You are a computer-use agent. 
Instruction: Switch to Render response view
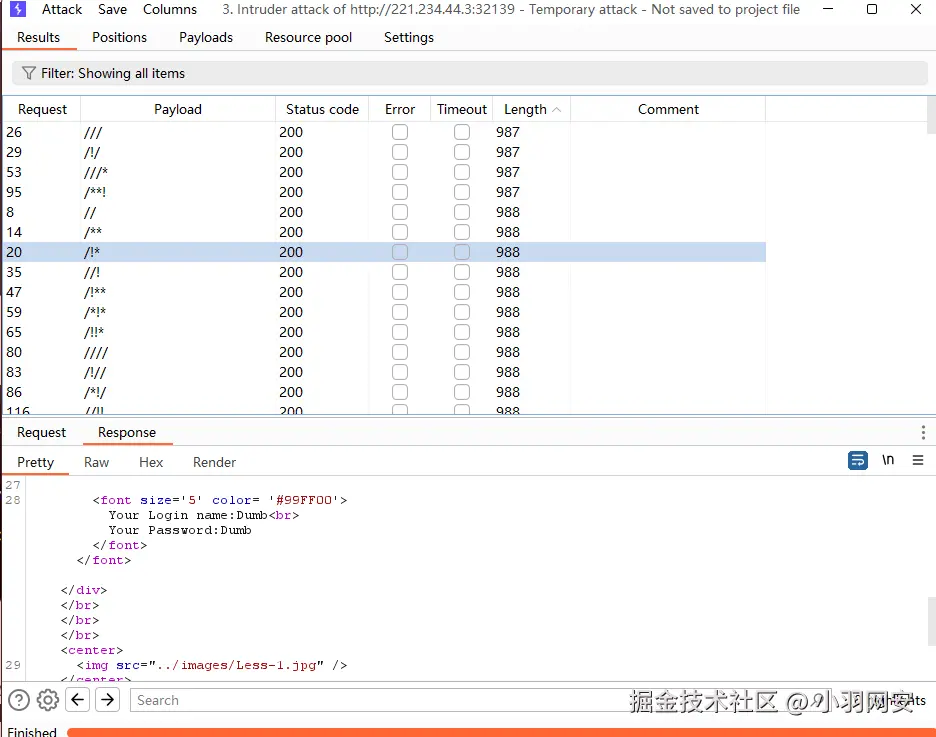click(214, 462)
